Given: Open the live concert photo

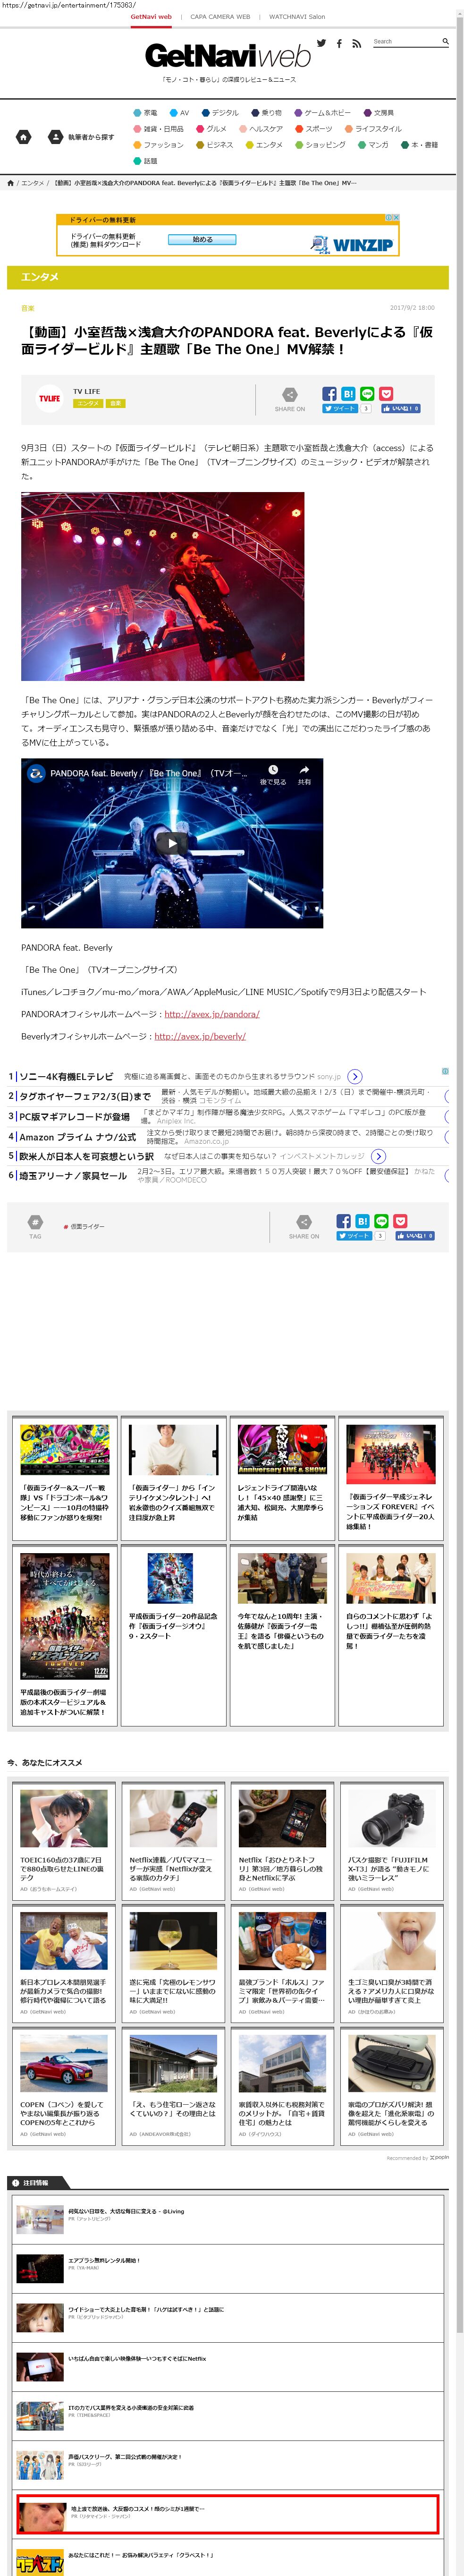Looking at the screenshot, I should (x=163, y=587).
